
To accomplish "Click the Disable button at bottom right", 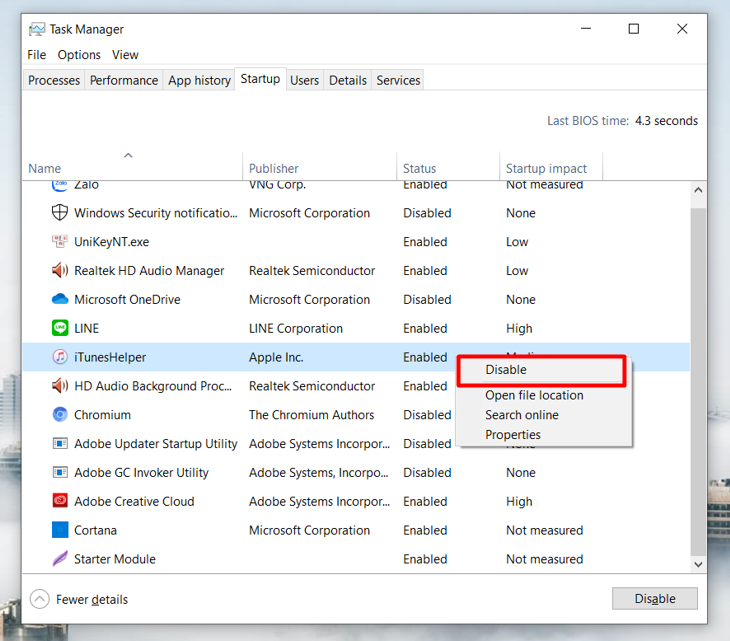I will (655, 599).
